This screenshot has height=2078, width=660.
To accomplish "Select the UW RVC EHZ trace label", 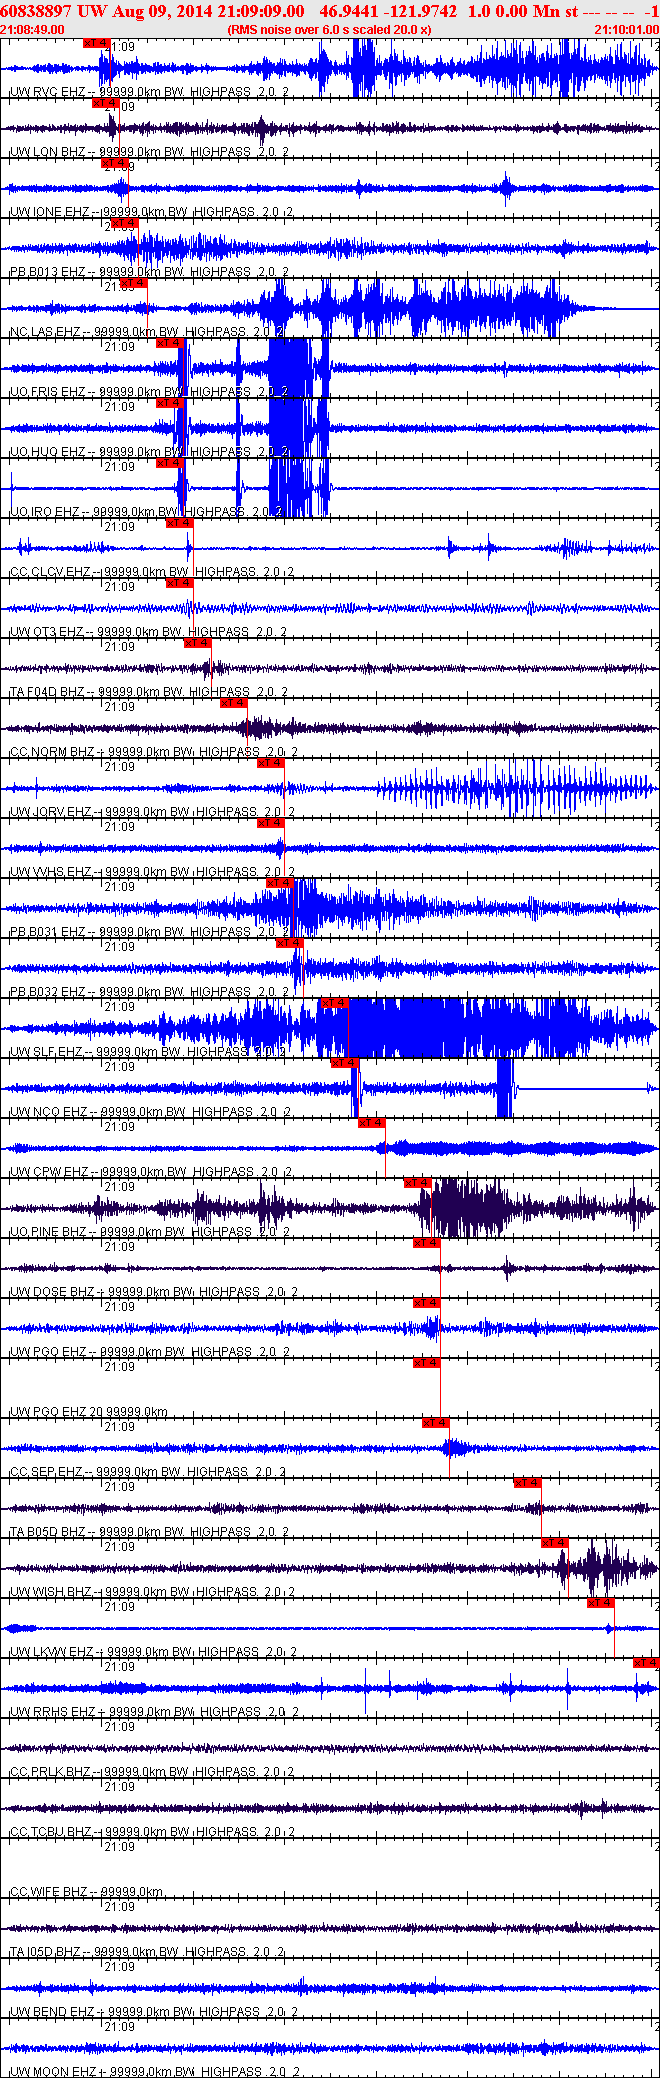I will [x=149, y=92].
